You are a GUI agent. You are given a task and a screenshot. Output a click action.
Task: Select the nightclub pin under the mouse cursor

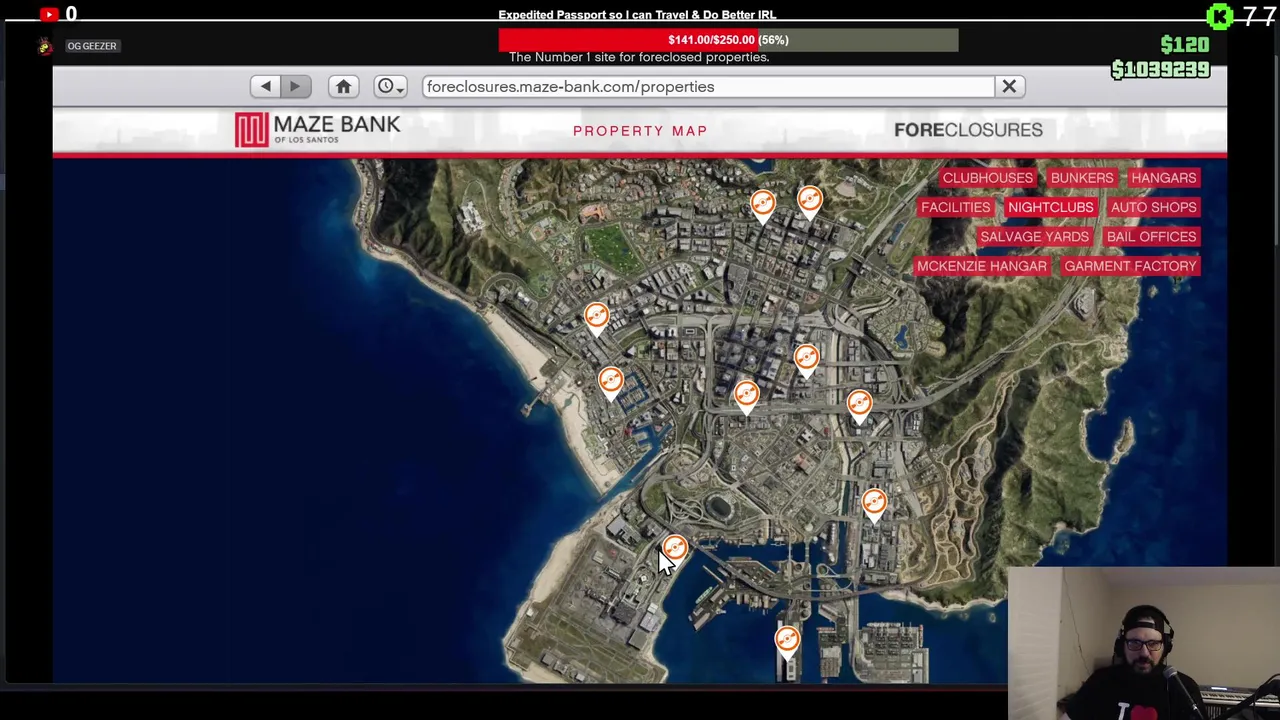[x=675, y=550]
